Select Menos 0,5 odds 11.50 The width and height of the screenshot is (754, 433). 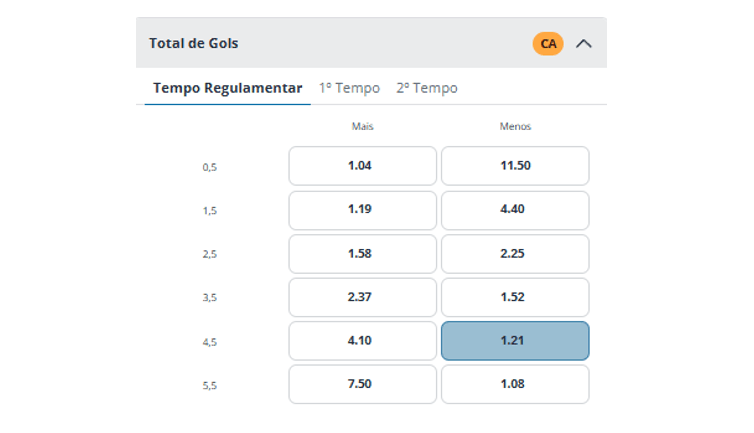(515, 166)
